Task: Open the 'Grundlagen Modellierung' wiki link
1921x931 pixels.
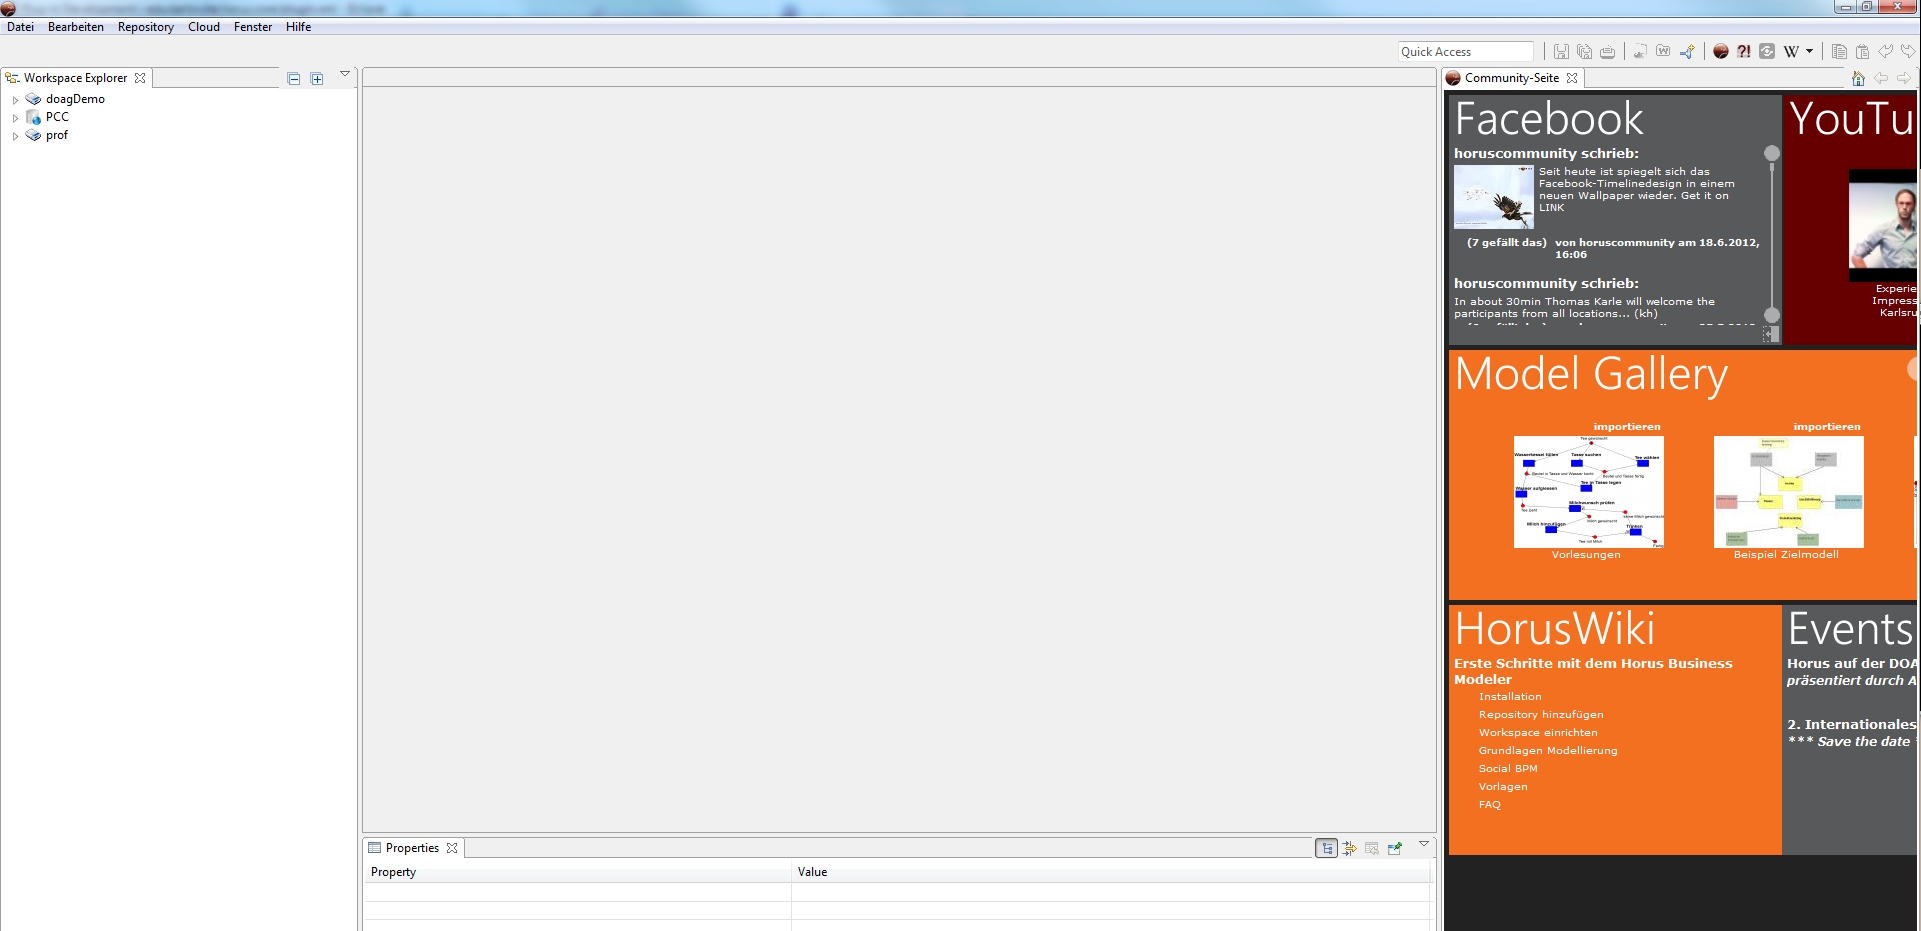Action: pos(1548,751)
